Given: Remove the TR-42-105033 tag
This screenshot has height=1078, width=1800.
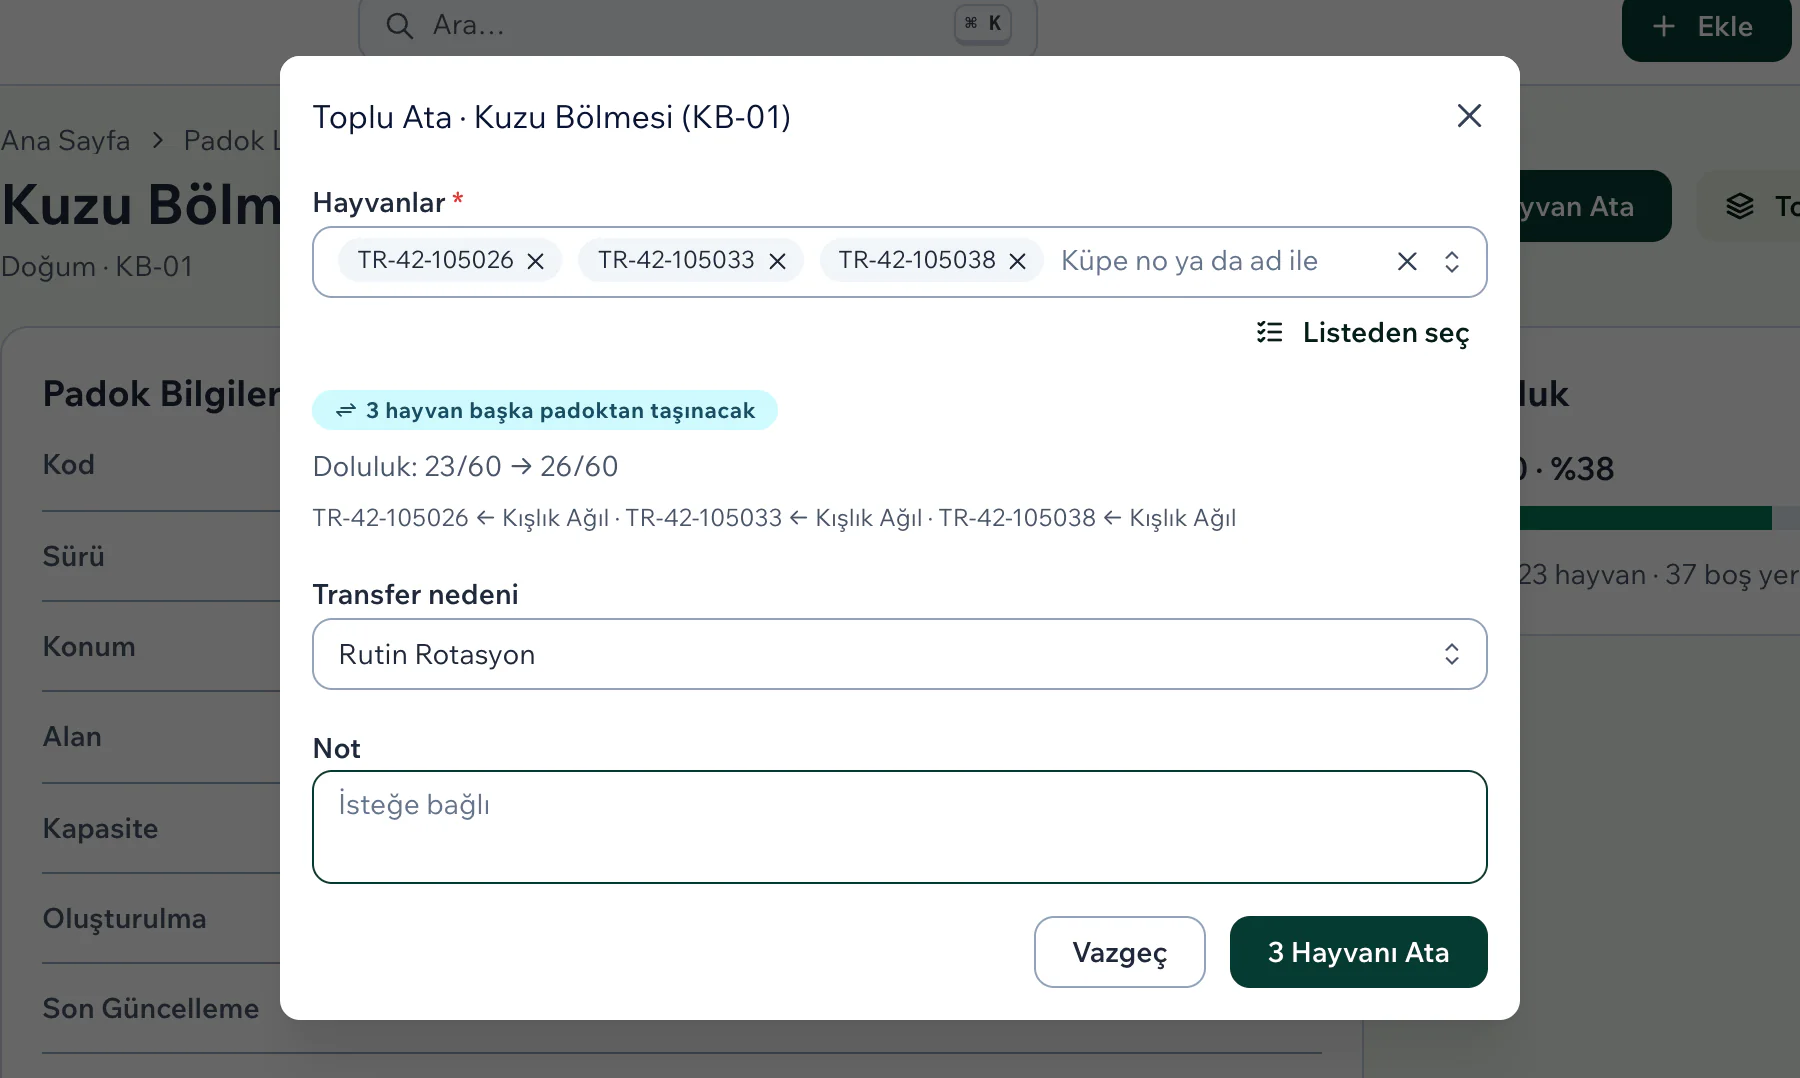Looking at the screenshot, I should pos(777,261).
